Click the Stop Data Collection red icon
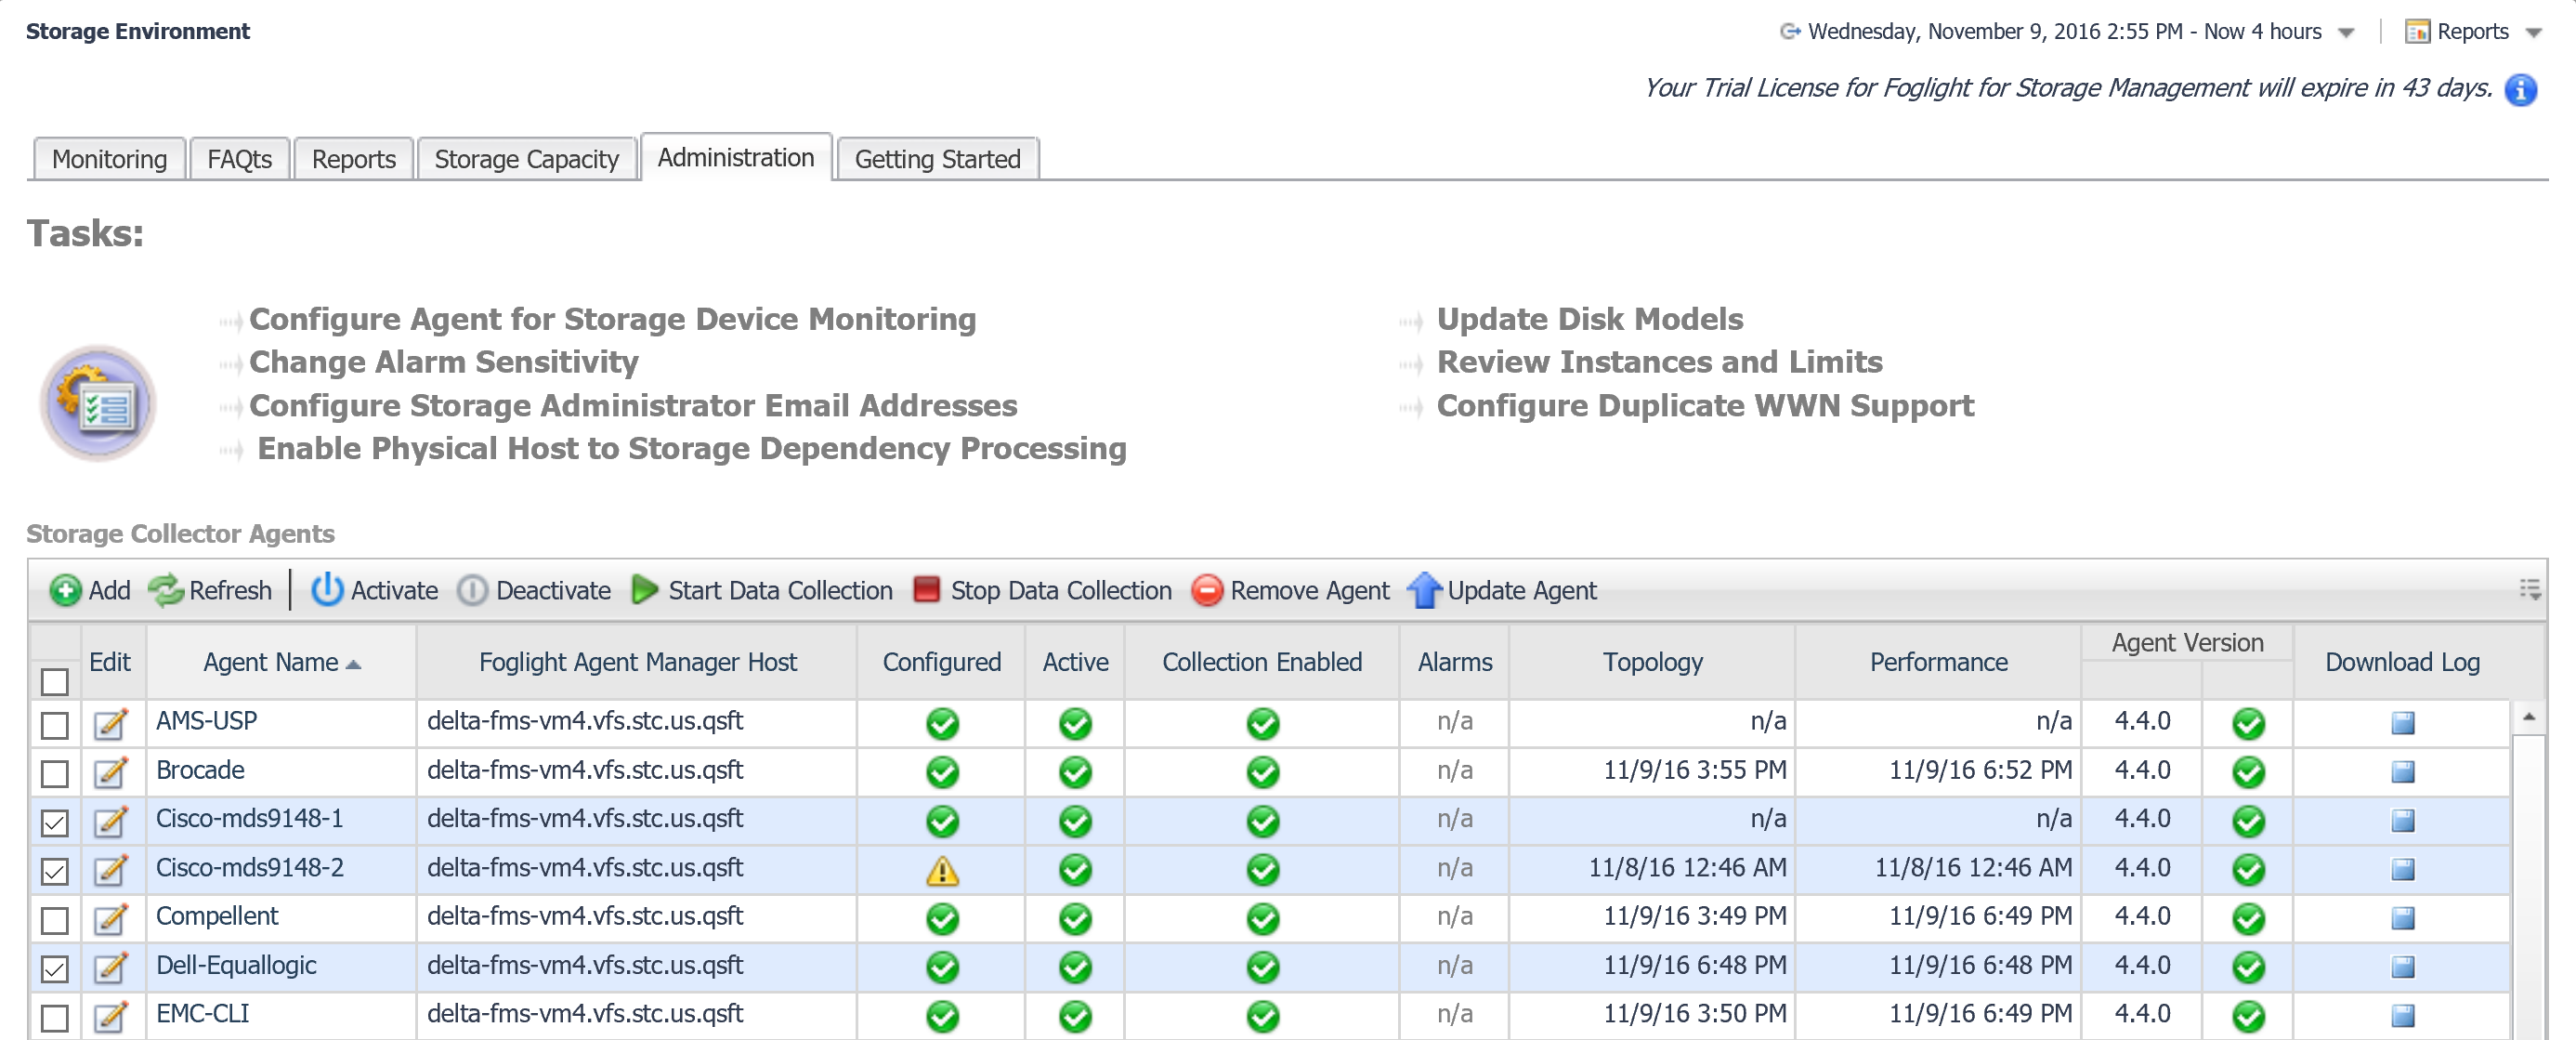Screen dimensions: 2576x1040 click(927, 590)
